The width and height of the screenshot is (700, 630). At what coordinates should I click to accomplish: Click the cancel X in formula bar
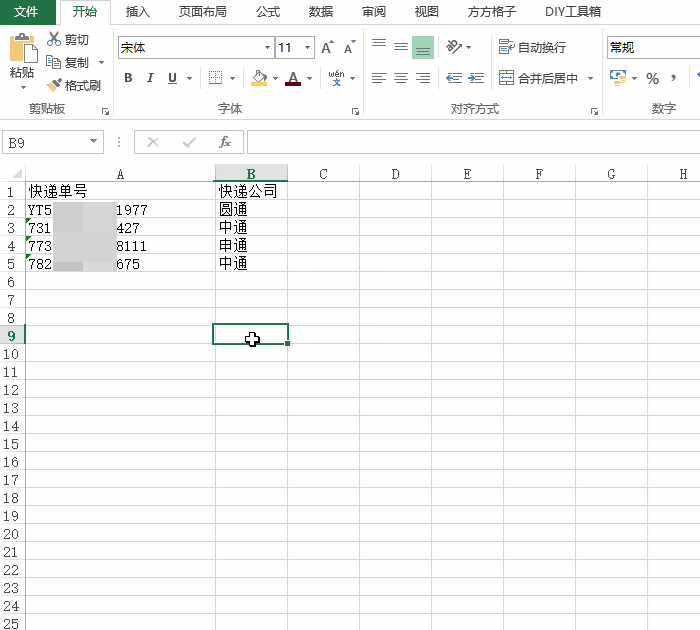click(x=153, y=142)
